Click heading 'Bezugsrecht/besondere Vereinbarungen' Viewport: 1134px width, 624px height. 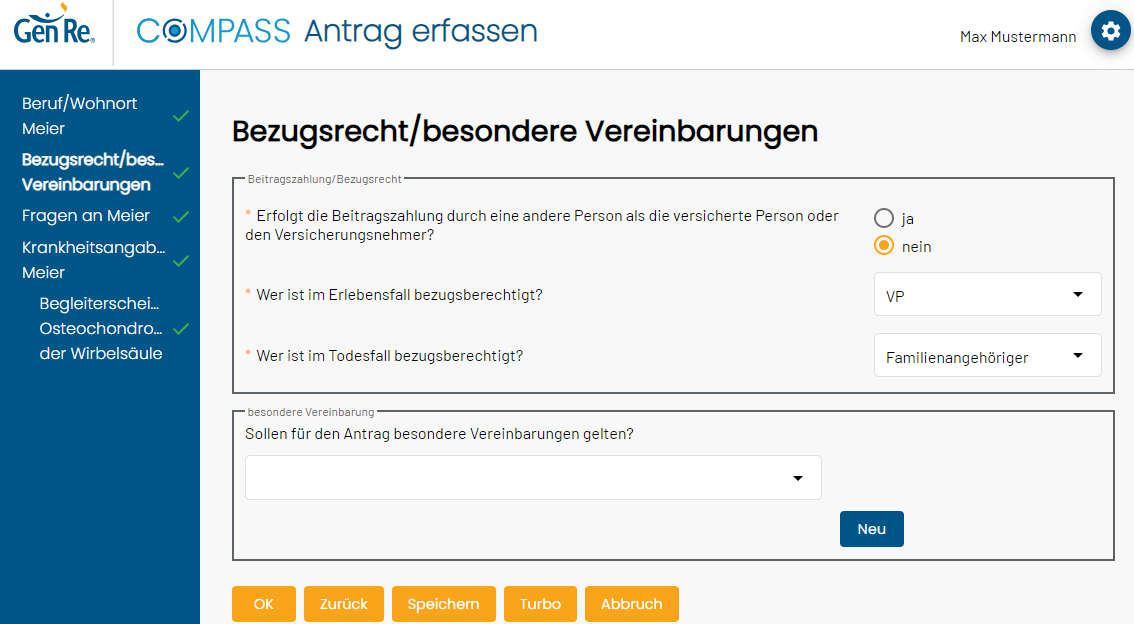525,132
